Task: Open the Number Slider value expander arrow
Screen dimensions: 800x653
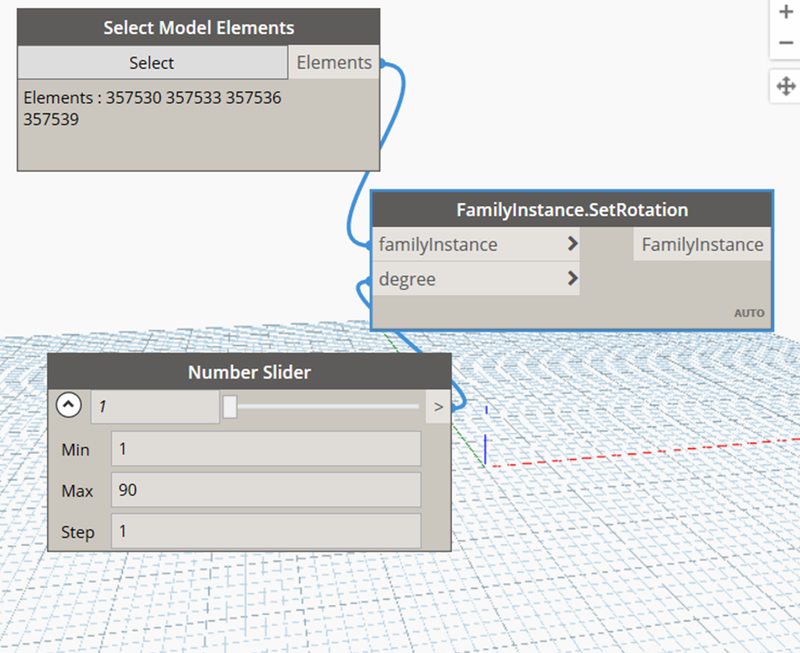Action: pos(439,406)
